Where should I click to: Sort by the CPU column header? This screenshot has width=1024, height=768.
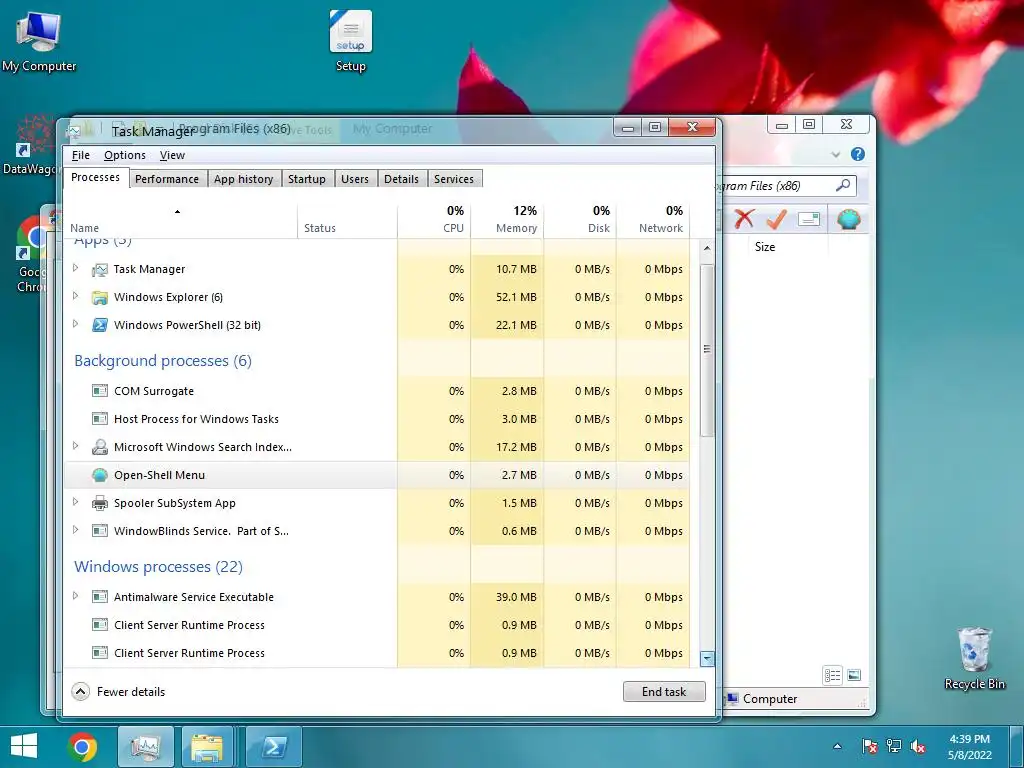click(434, 221)
